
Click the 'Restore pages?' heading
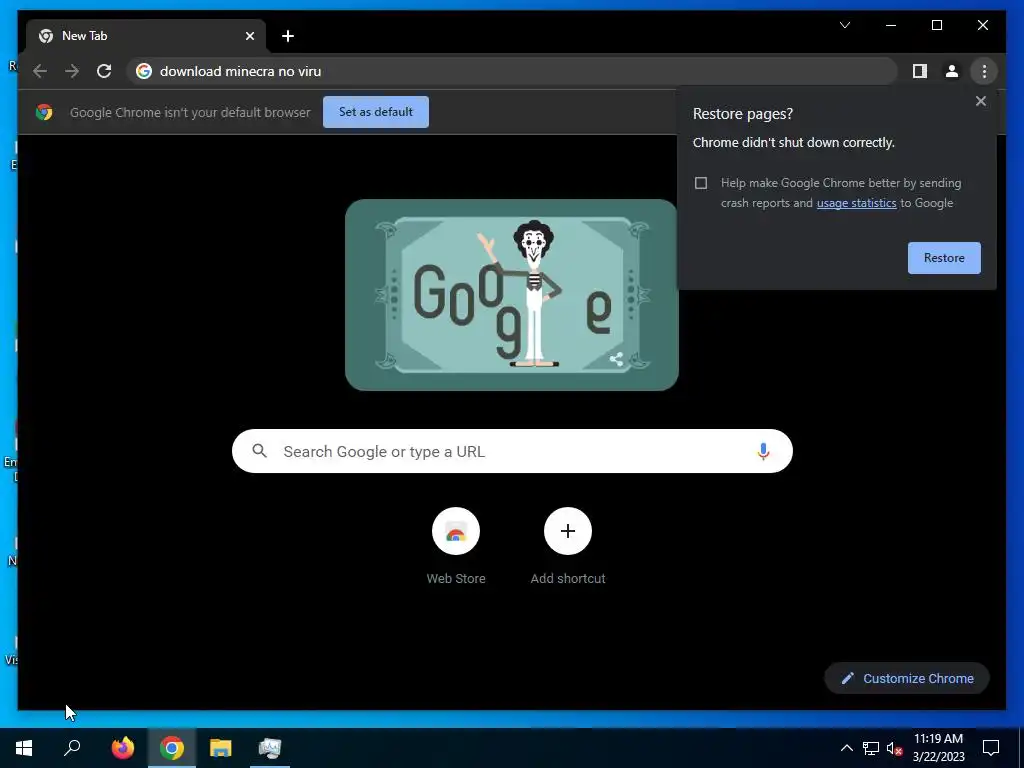pyautogui.click(x=743, y=114)
